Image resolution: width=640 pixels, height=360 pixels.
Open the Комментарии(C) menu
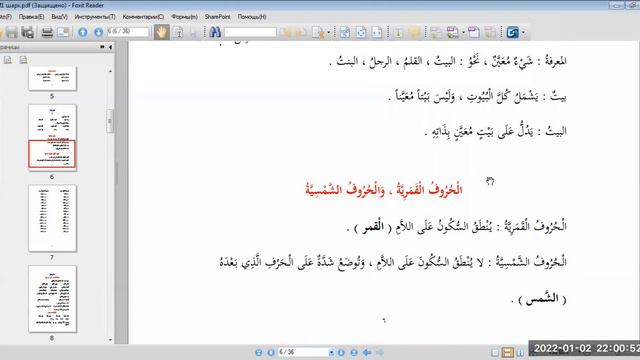(143, 17)
